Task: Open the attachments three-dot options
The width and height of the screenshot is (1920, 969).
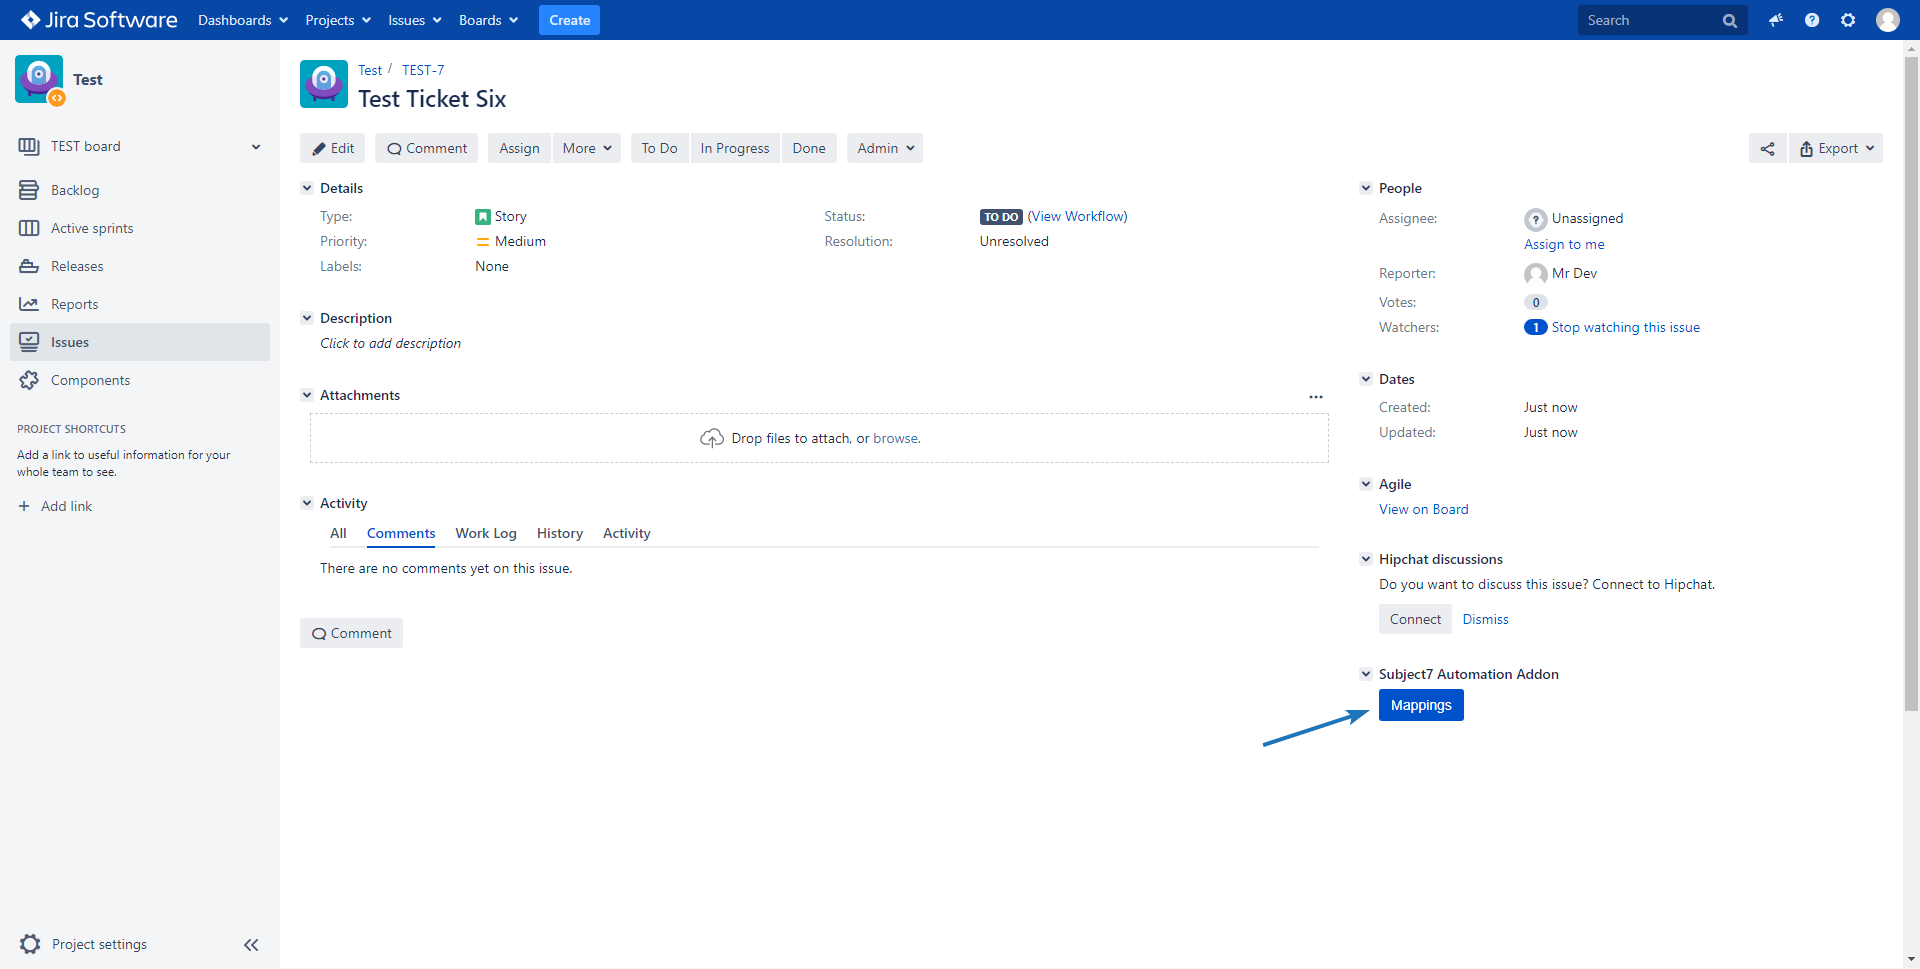Action: point(1316,397)
